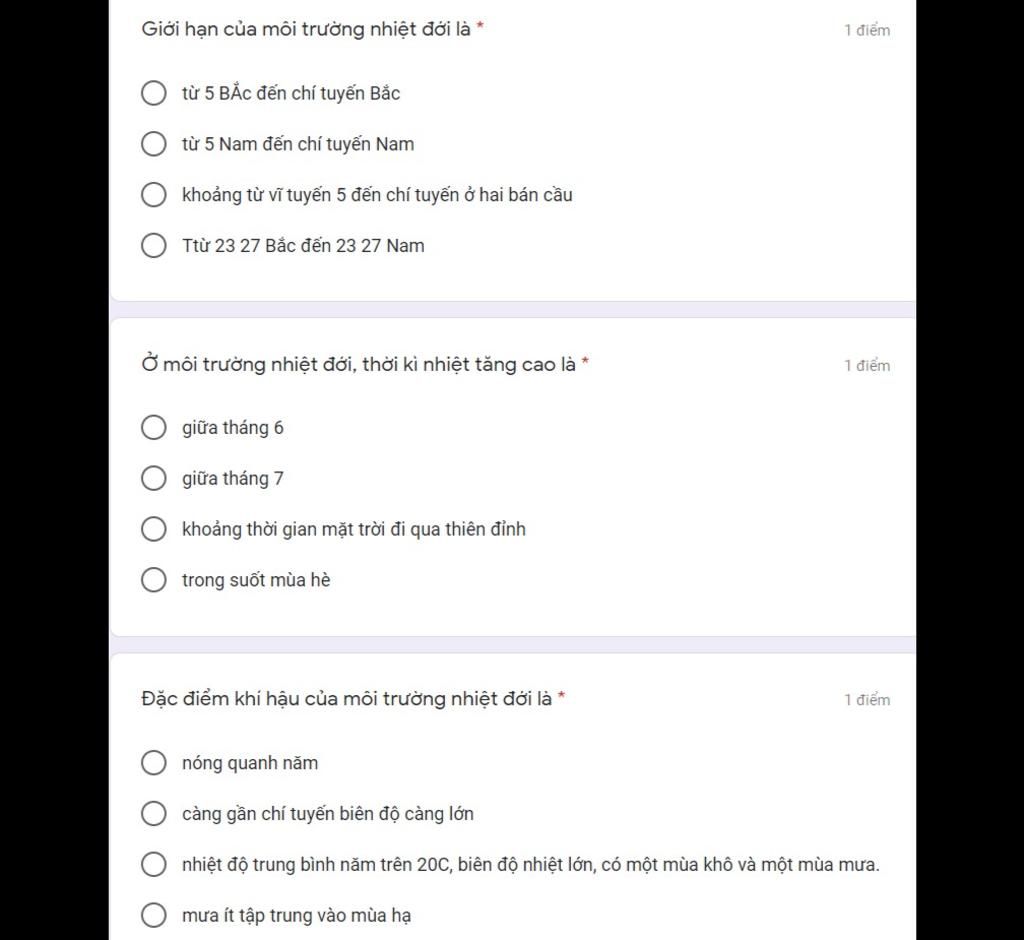
Task: Click '1 điểm' label of second question
Action: click(x=867, y=365)
